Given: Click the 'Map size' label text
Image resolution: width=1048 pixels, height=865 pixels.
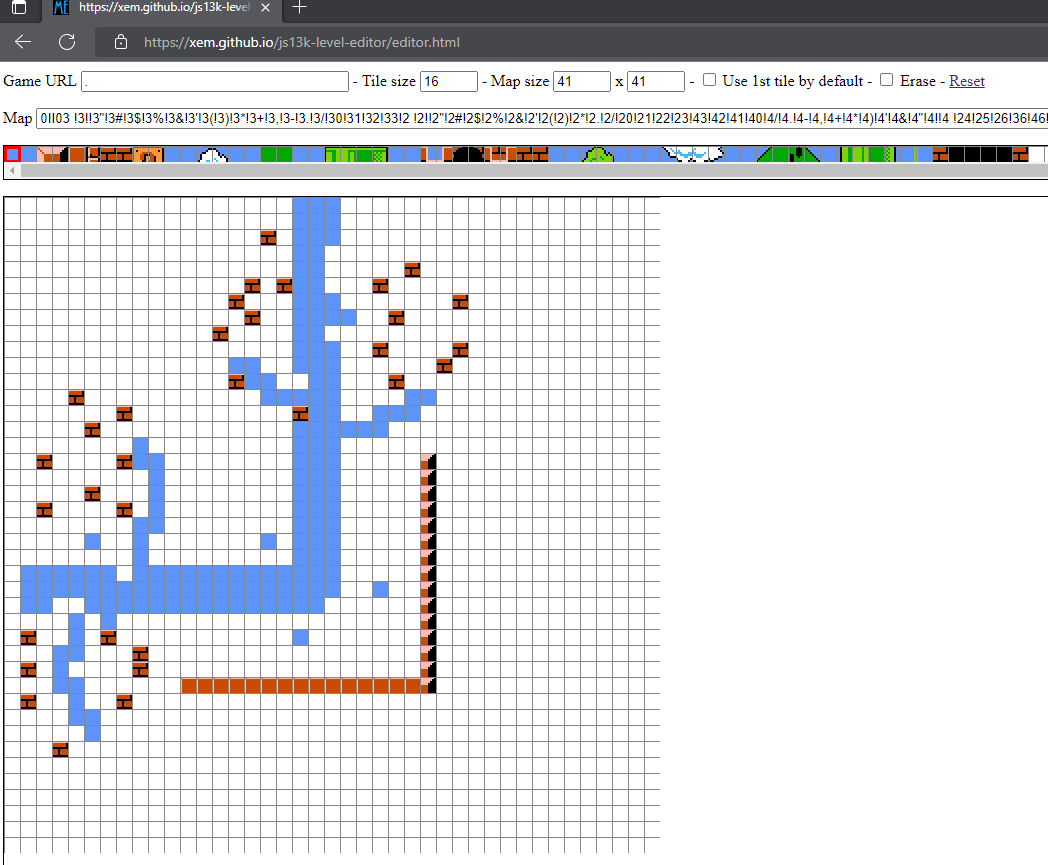Looking at the screenshot, I should click(520, 81).
